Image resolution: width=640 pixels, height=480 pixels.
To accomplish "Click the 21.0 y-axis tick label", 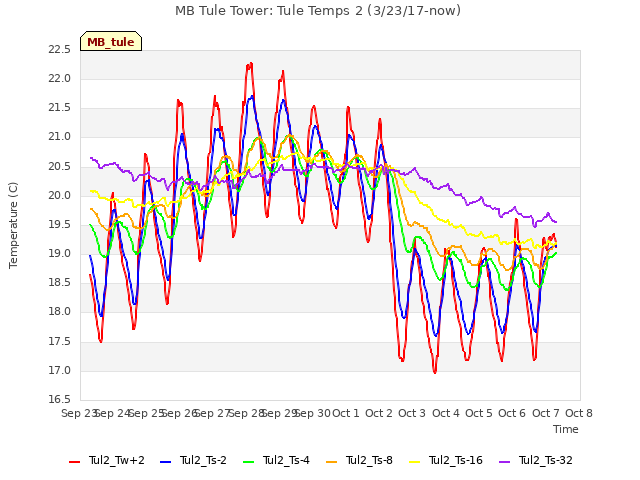I will (60, 137).
